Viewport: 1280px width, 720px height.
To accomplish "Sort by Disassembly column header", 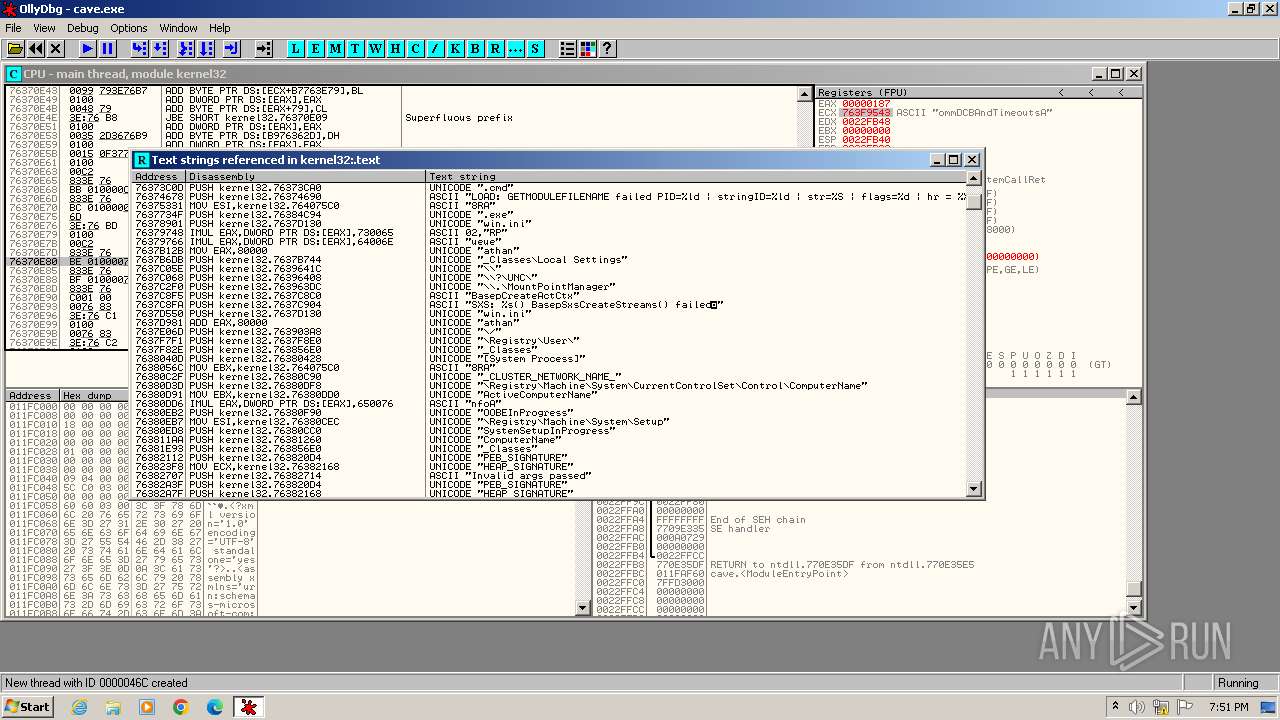I will tap(306, 177).
